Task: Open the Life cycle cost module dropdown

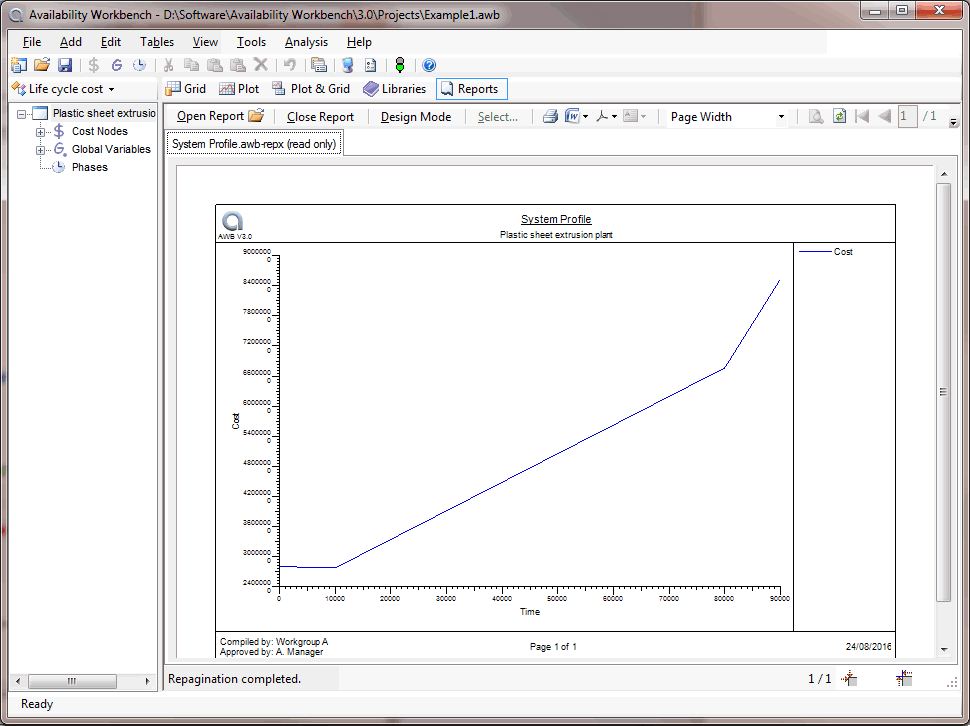Action: (62, 89)
